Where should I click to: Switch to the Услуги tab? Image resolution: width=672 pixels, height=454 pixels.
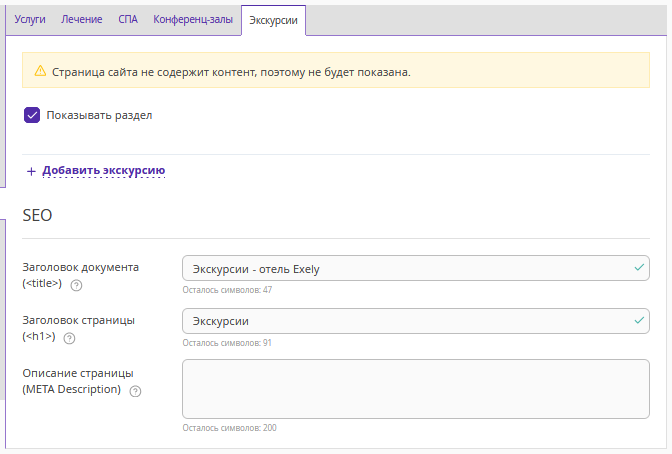30,19
